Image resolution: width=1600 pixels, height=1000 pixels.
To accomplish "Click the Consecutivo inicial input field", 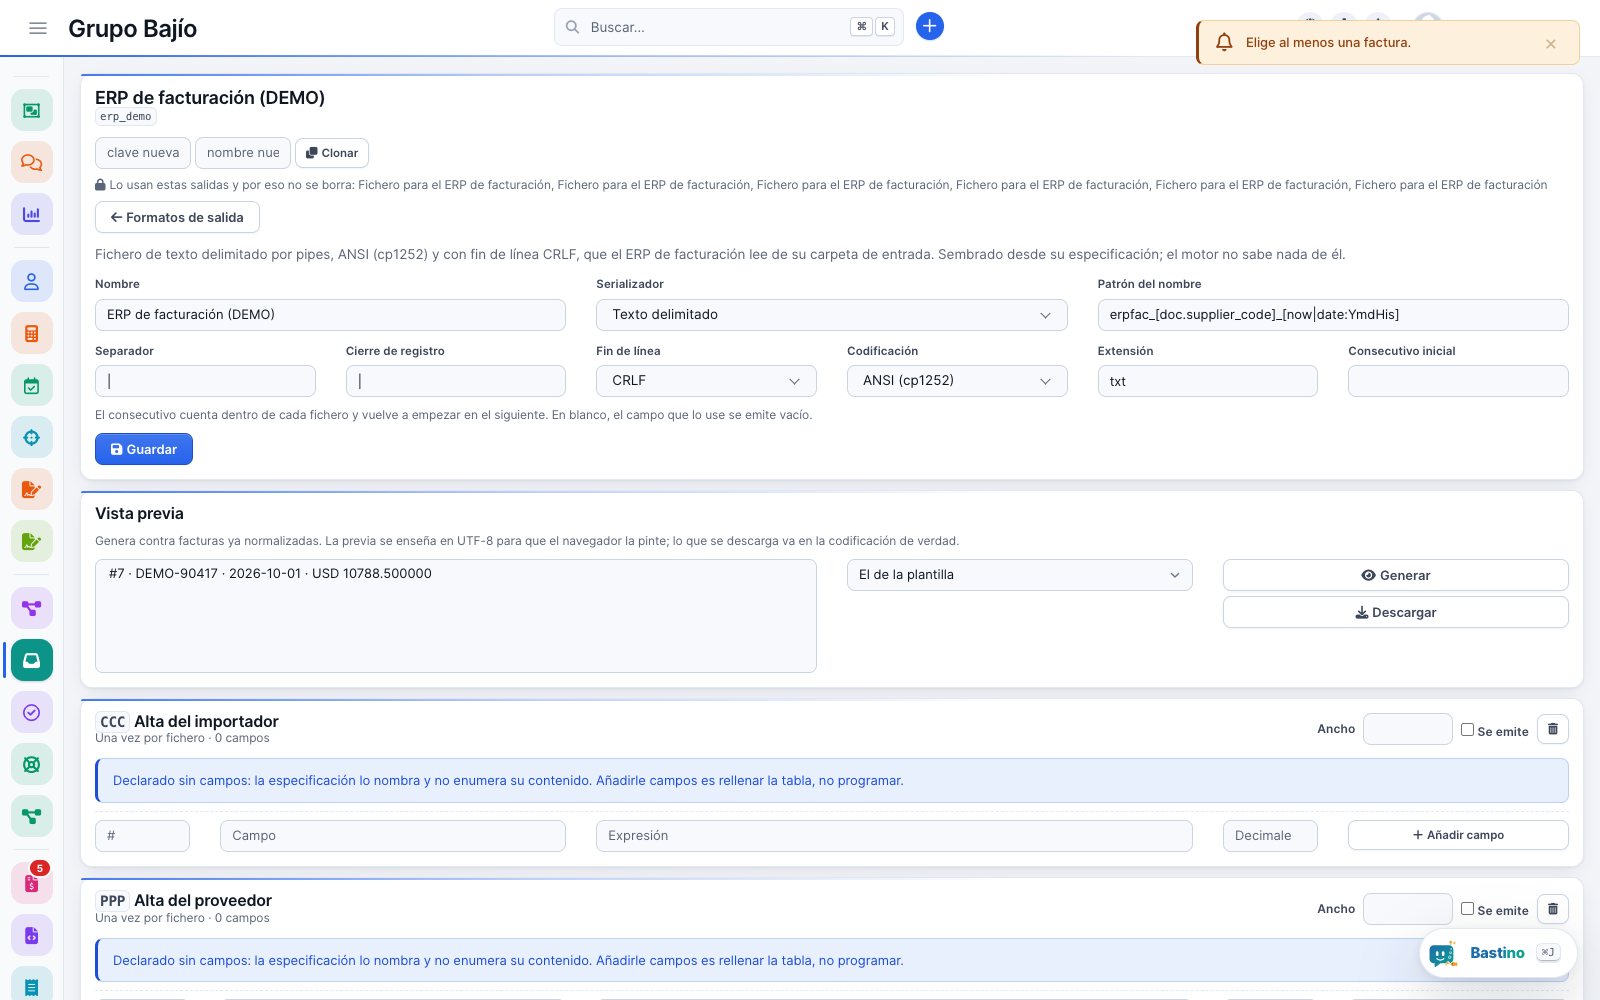I will coord(1458,381).
